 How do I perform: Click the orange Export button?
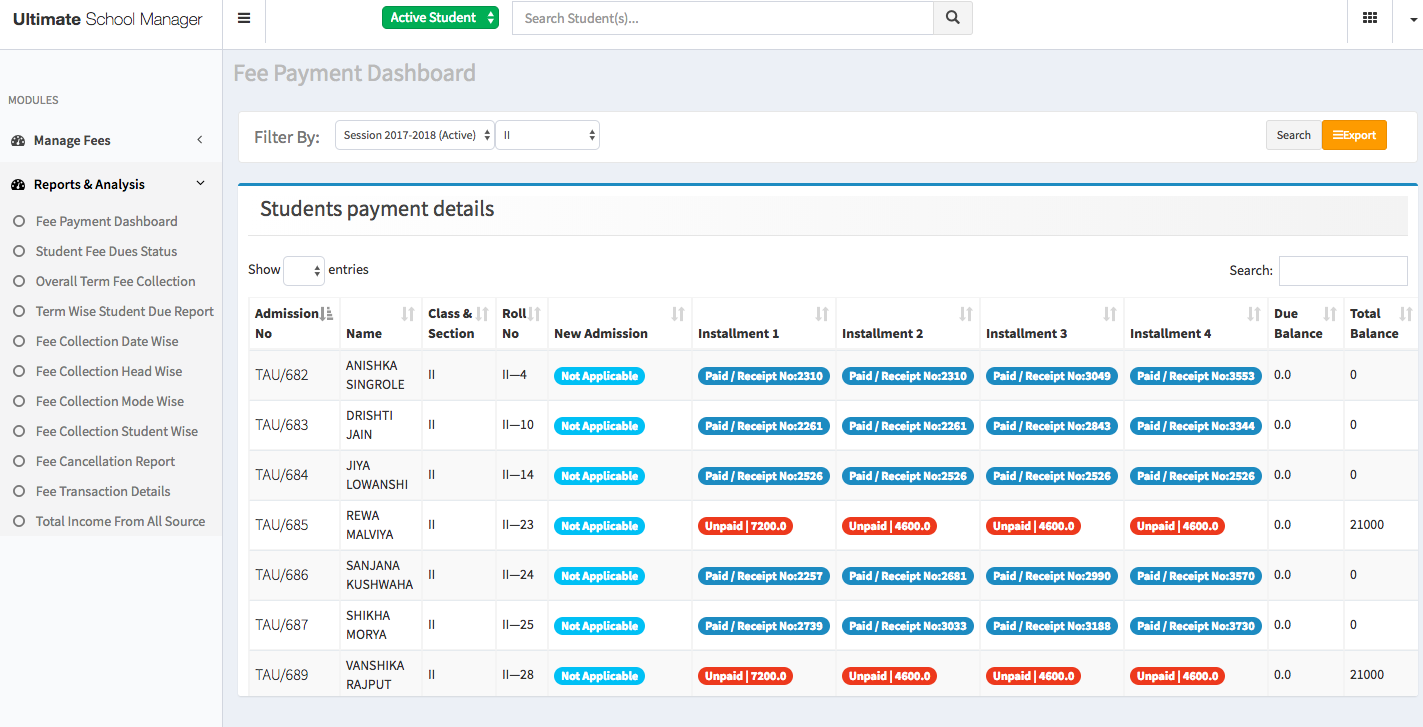click(x=1354, y=135)
